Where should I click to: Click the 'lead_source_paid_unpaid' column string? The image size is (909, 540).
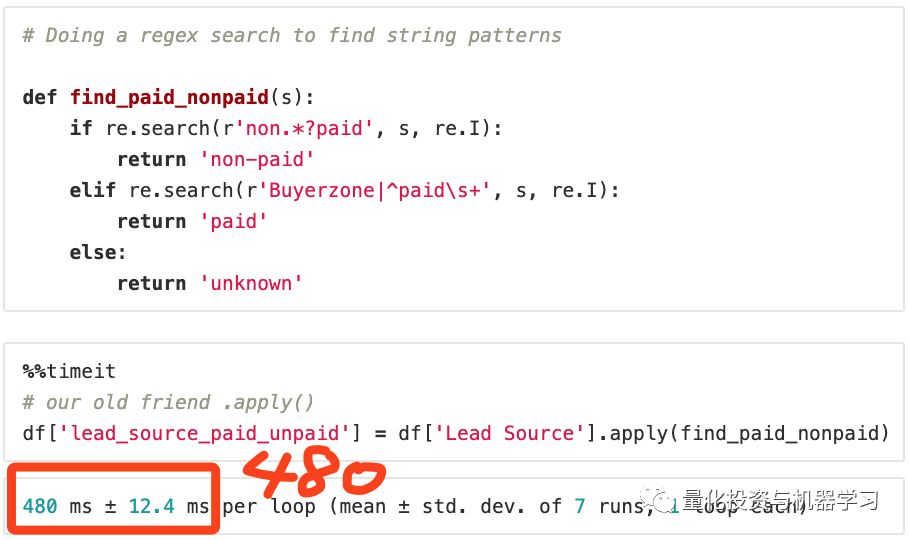(204, 433)
